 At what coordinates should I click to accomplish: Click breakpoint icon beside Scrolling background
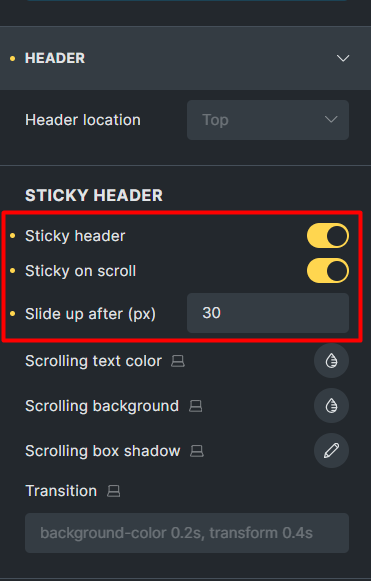[x=195, y=406]
